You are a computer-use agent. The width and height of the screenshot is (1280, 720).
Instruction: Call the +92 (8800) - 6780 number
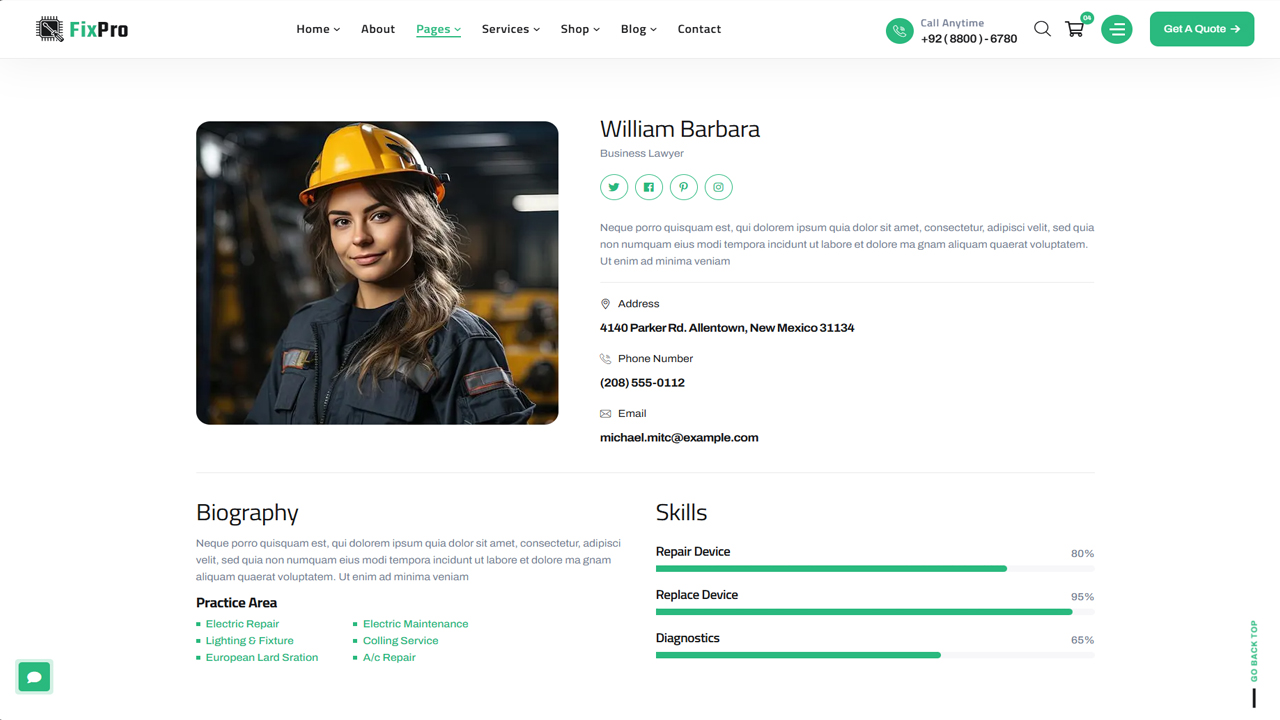[969, 39]
